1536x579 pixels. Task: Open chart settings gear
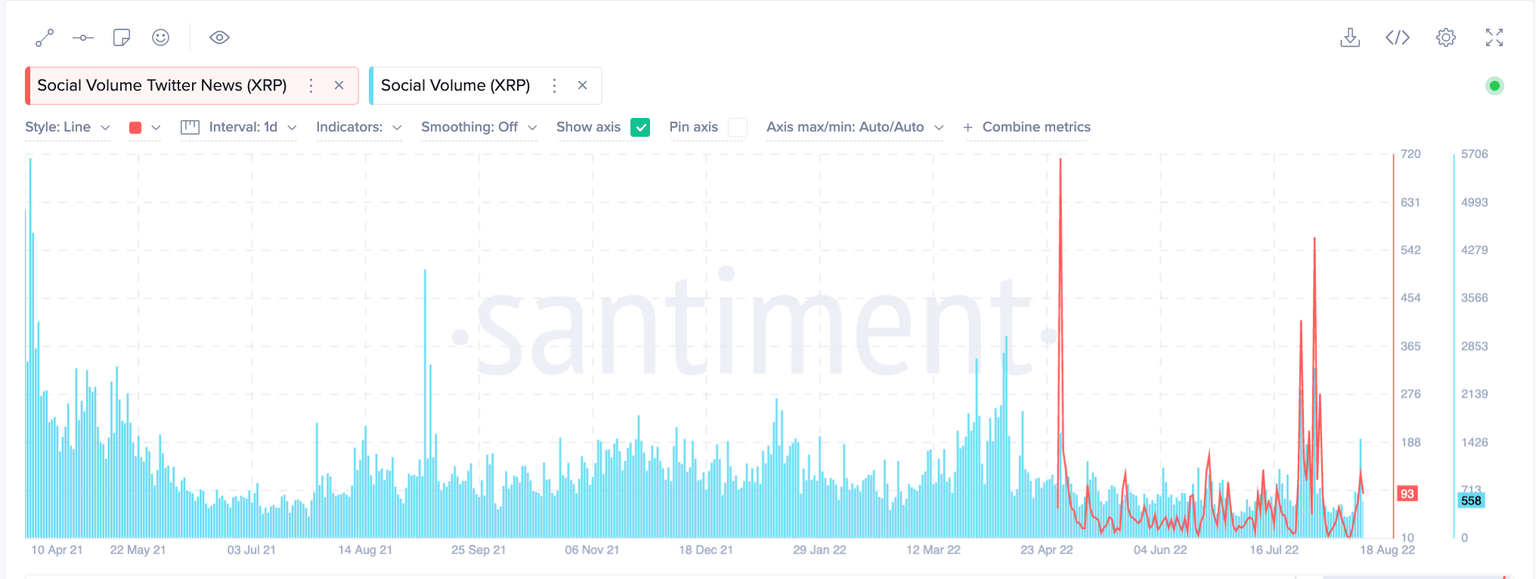(x=1445, y=38)
